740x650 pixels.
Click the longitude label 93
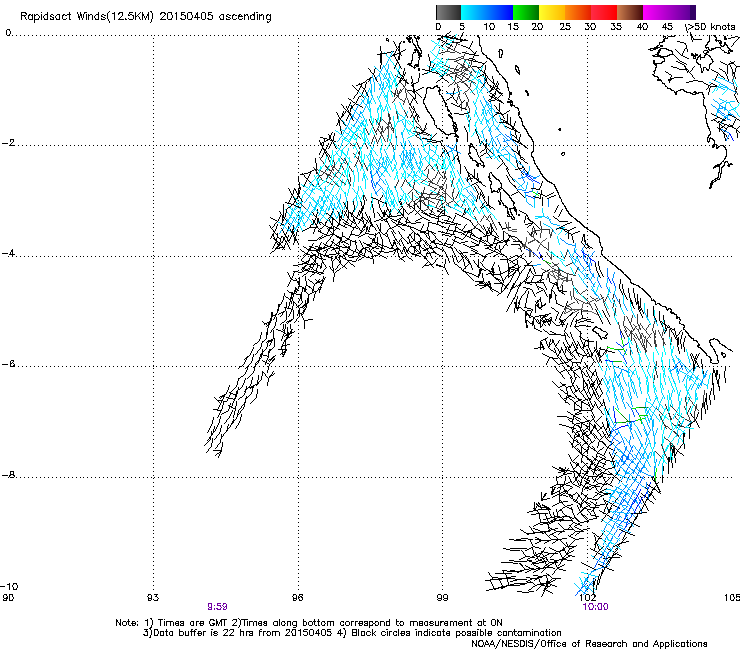click(152, 598)
